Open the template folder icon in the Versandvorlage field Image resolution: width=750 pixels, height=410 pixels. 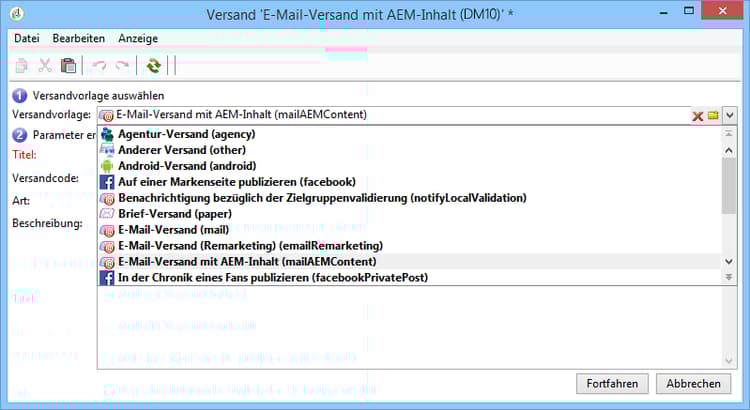[x=713, y=115]
